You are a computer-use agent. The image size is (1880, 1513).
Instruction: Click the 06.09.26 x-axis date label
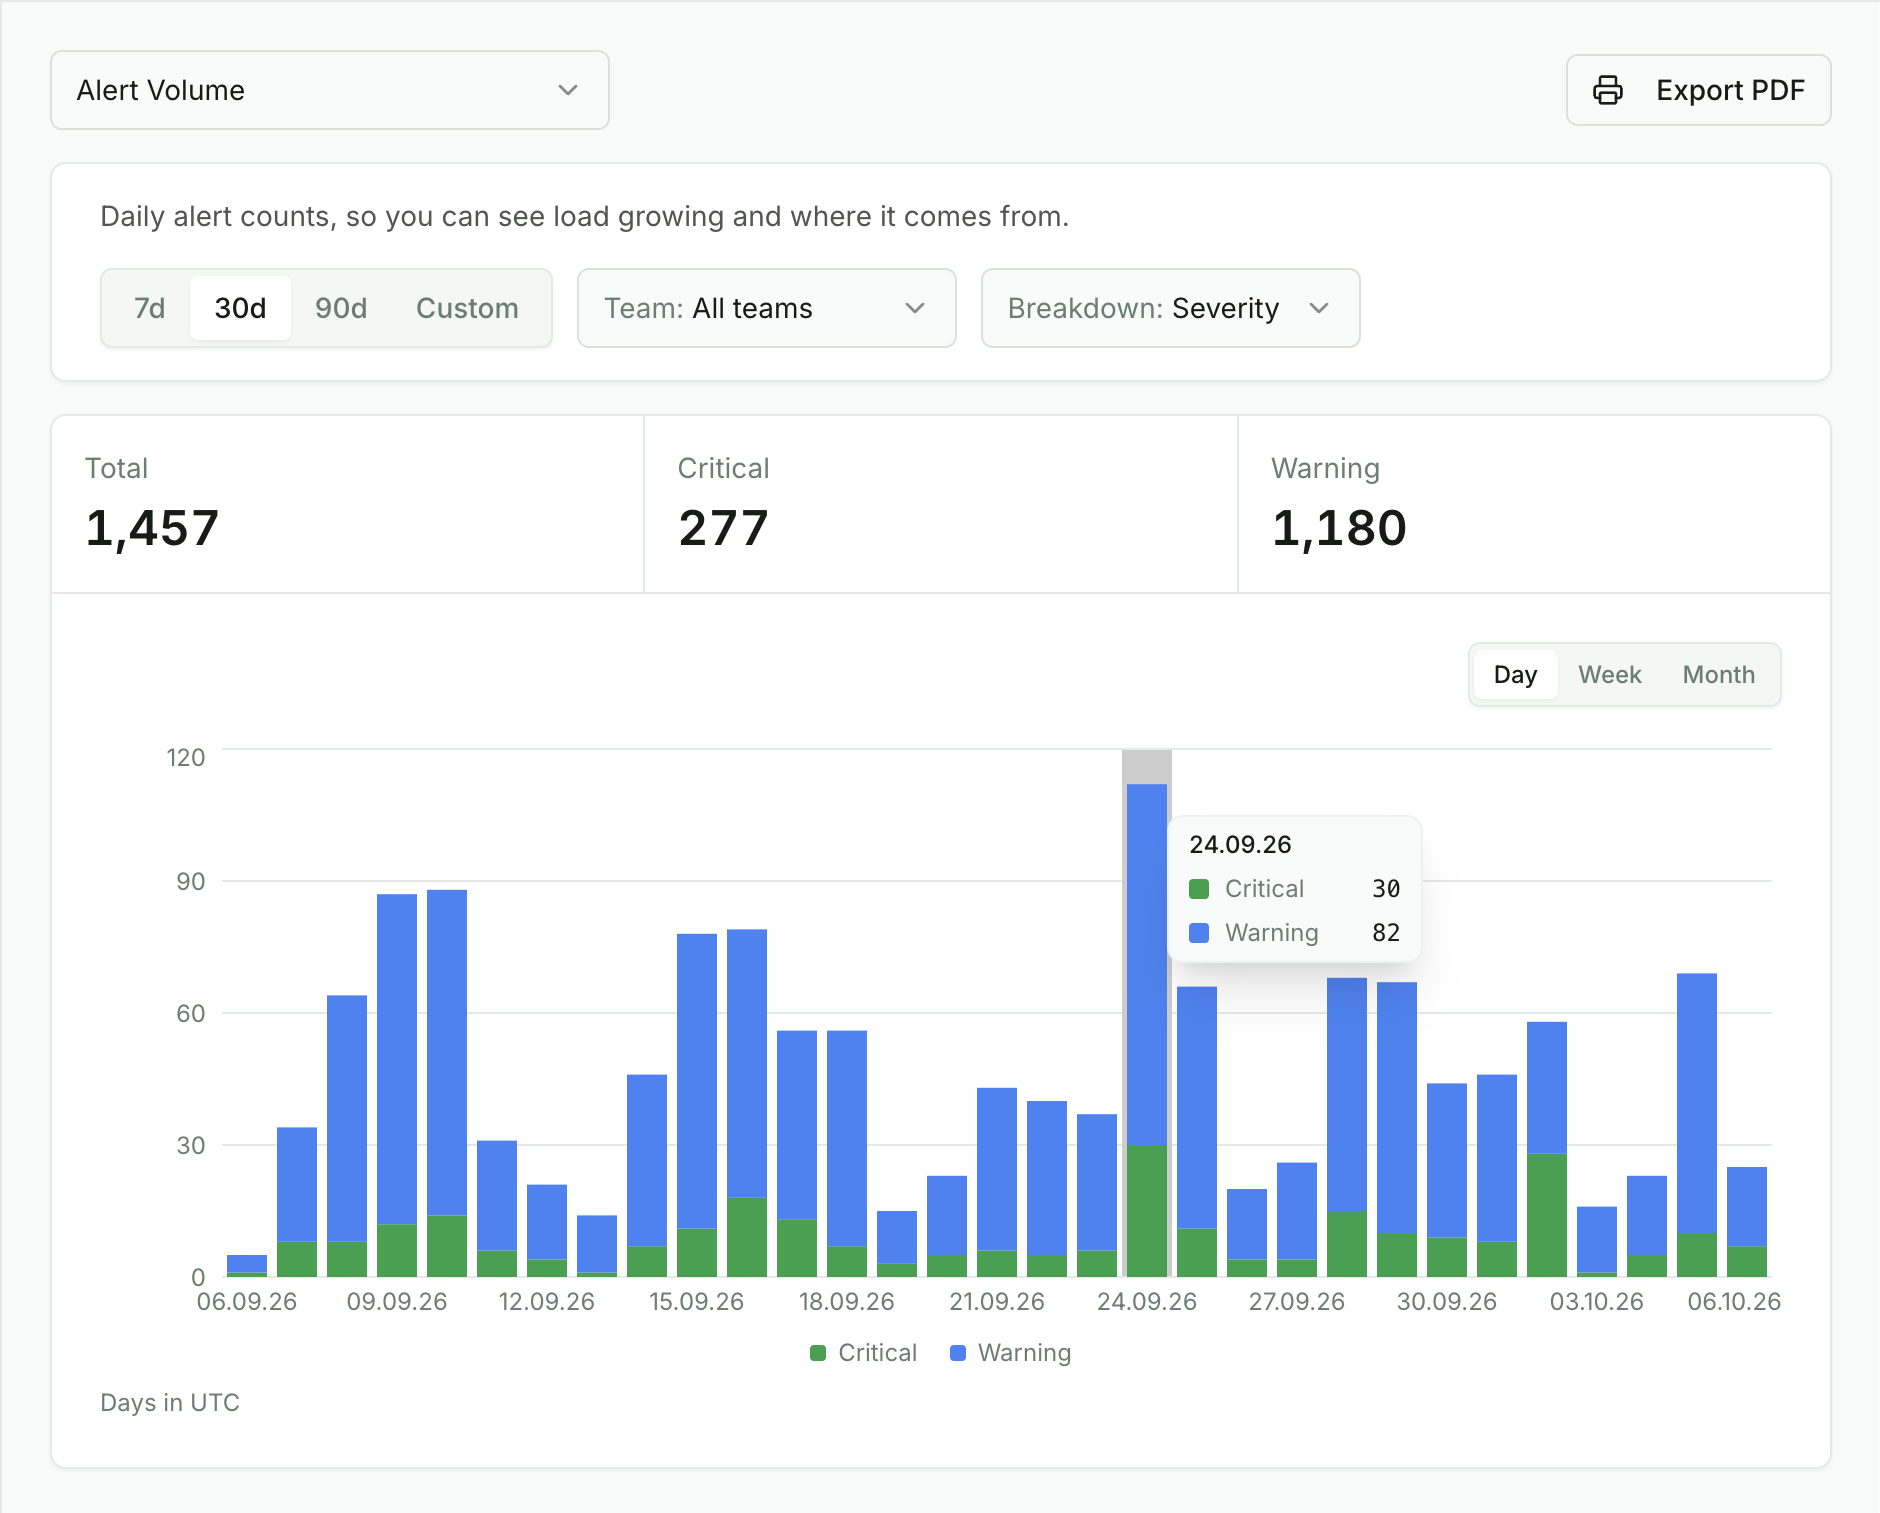[247, 1302]
